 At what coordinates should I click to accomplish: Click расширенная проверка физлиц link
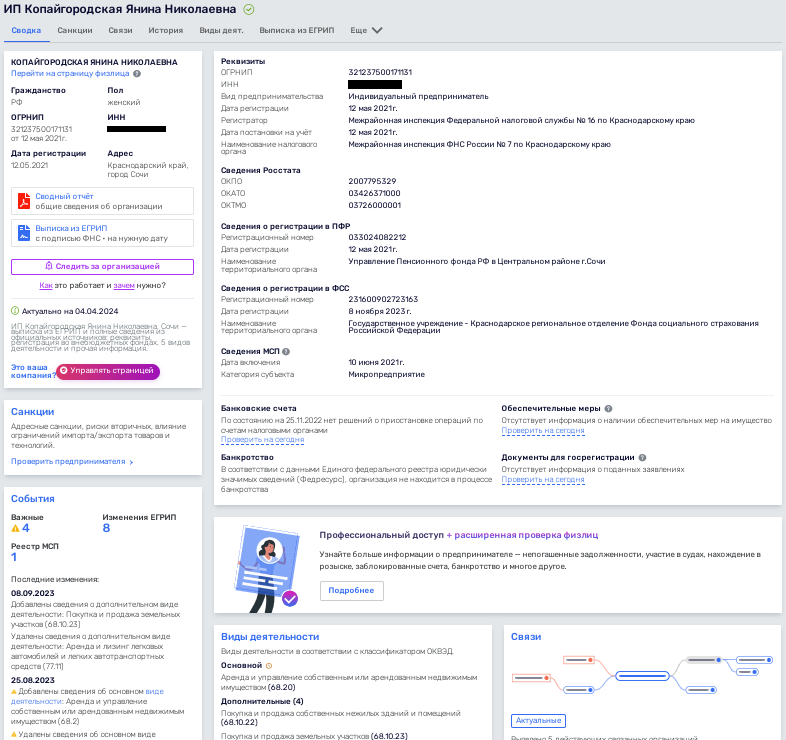pos(526,535)
